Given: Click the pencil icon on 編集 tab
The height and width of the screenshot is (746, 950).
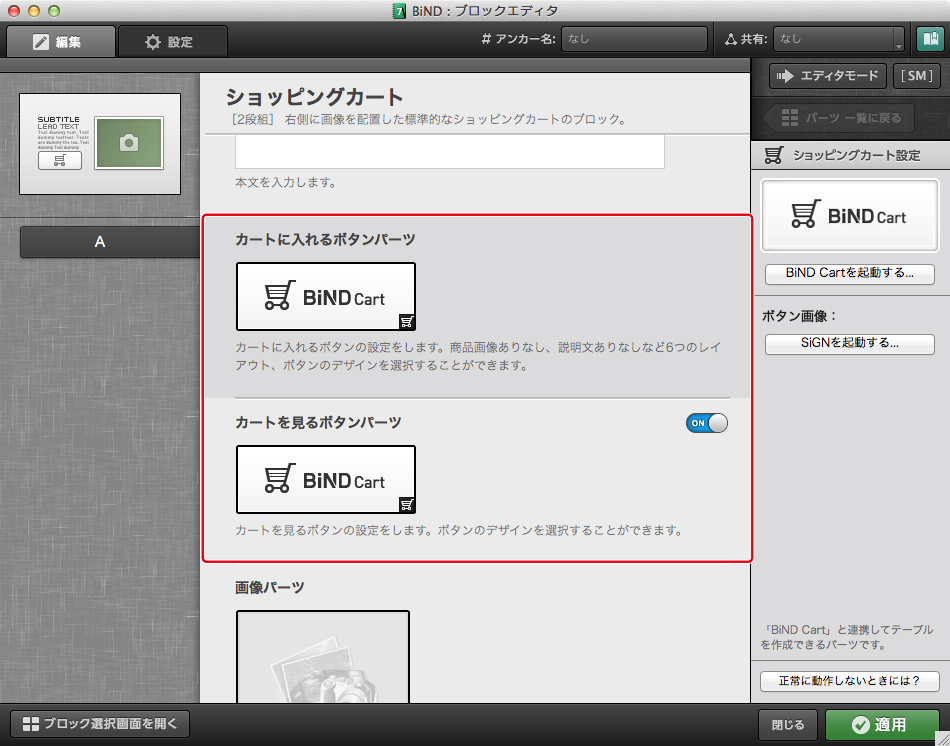Looking at the screenshot, I should (41, 42).
